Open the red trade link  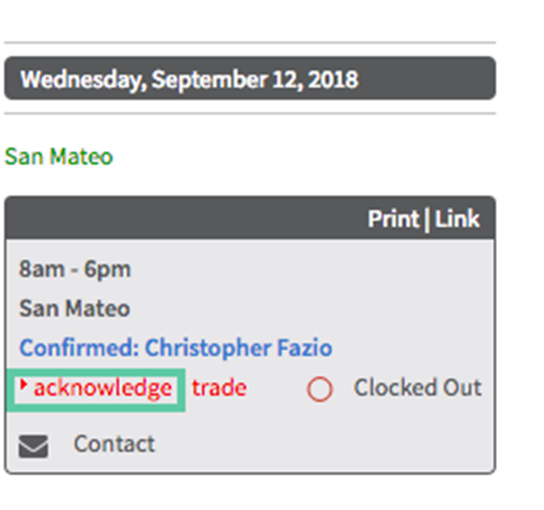pyautogui.click(x=219, y=388)
